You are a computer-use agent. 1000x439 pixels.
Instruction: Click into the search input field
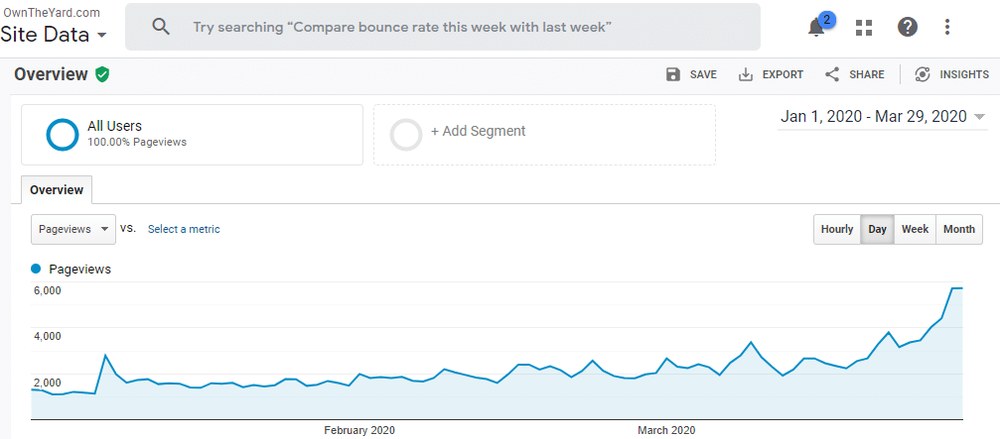[443, 27]
